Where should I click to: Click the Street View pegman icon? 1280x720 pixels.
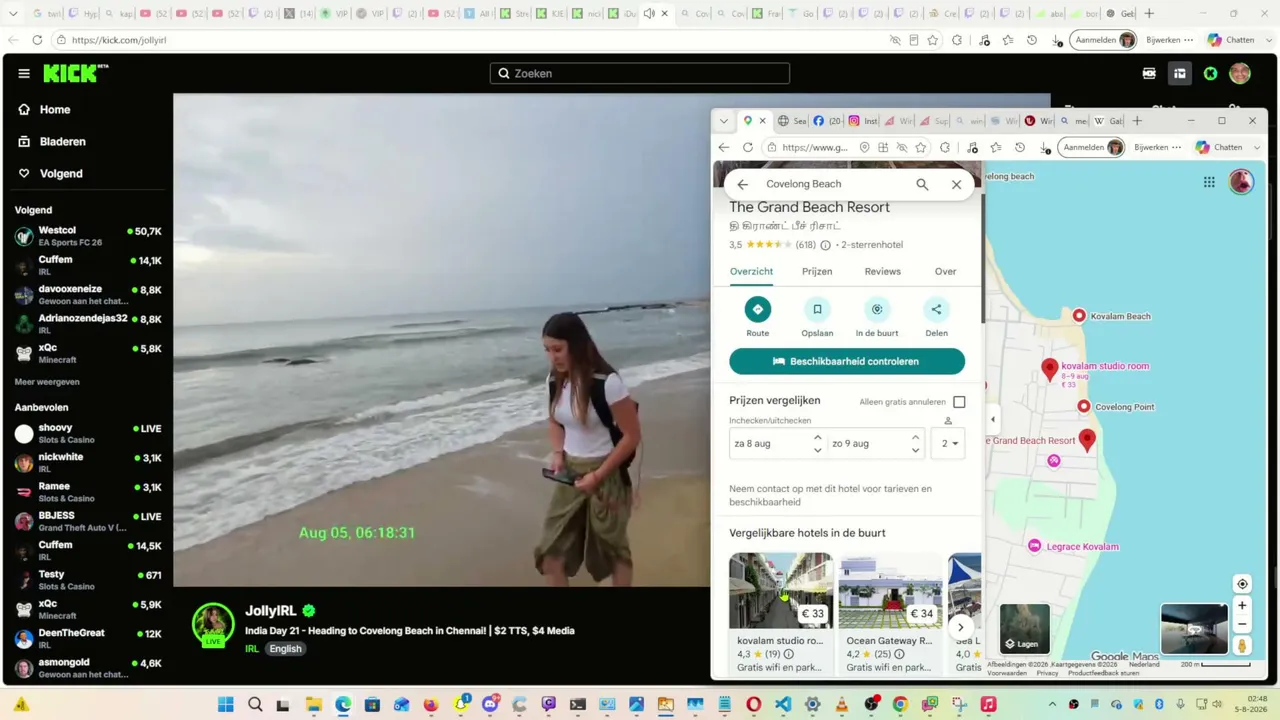[x=1242, y=646]
